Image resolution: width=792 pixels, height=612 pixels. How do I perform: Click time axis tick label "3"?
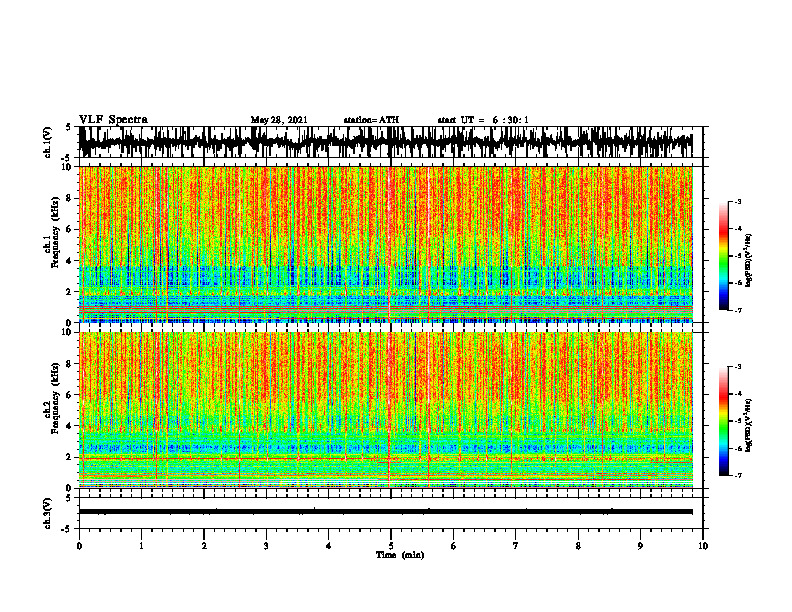coord(266,546)
